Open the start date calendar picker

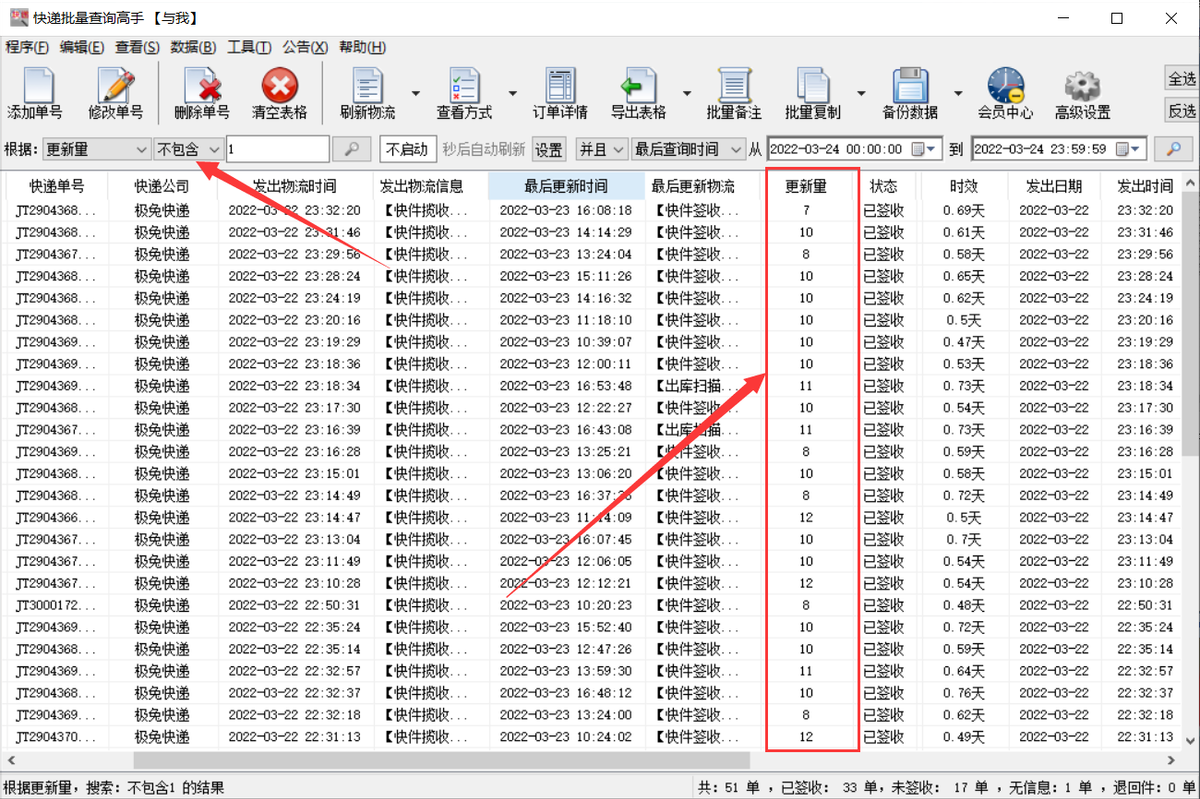point(926,149)
